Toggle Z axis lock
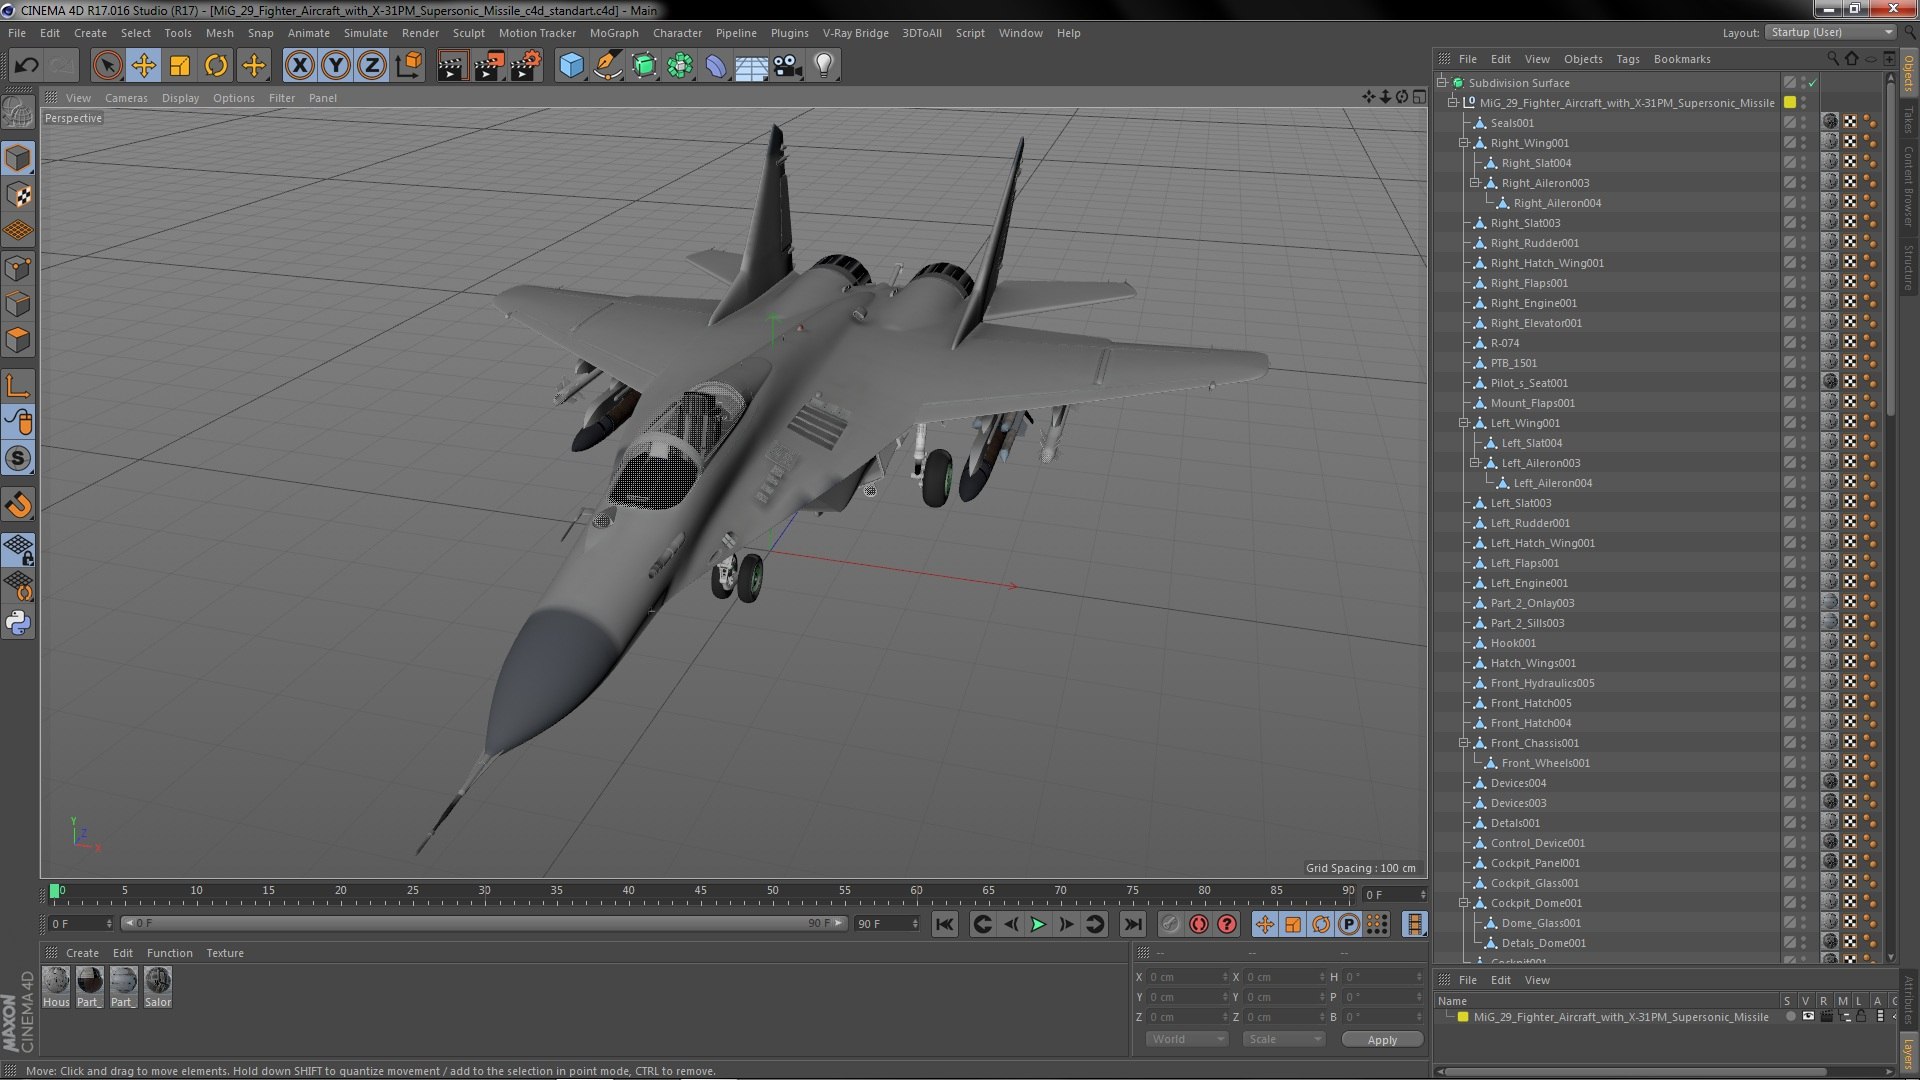Viewport: 1920px width, 1080px height. (372, 66)
